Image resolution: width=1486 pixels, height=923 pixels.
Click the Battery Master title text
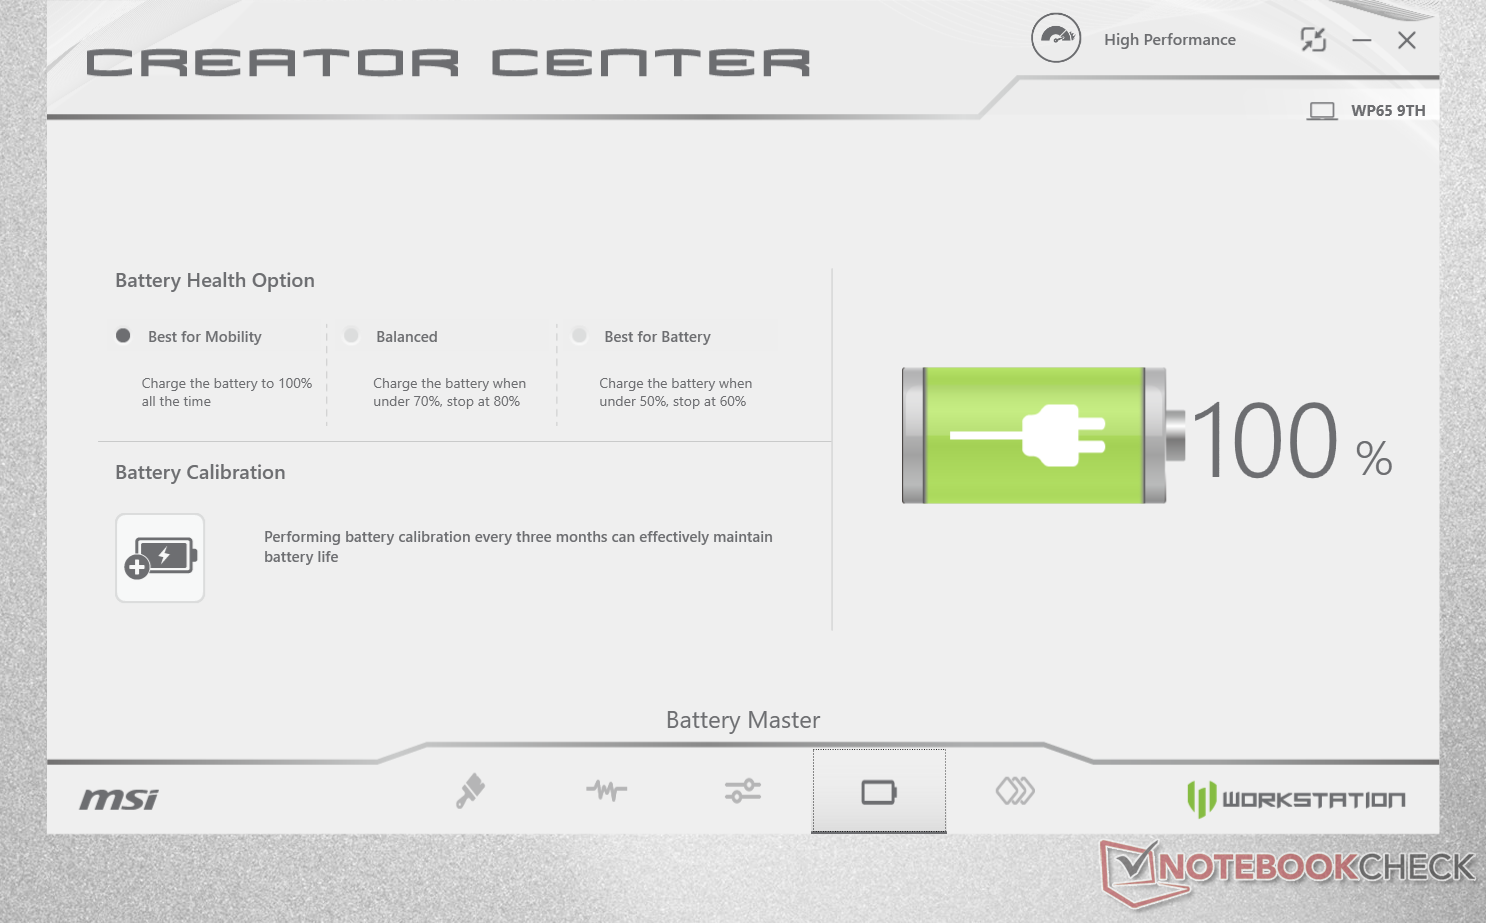click(743, 720)
